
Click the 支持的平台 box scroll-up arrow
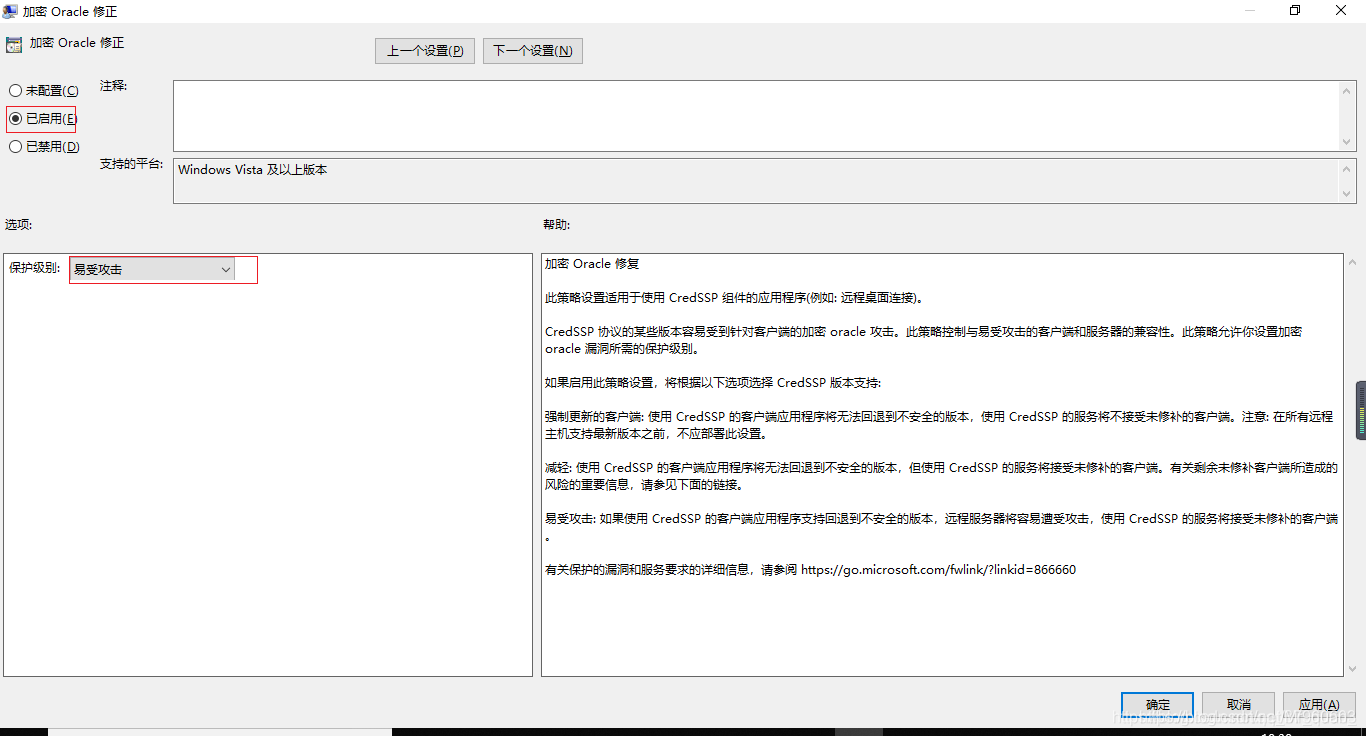click(x=1347, y=169)
